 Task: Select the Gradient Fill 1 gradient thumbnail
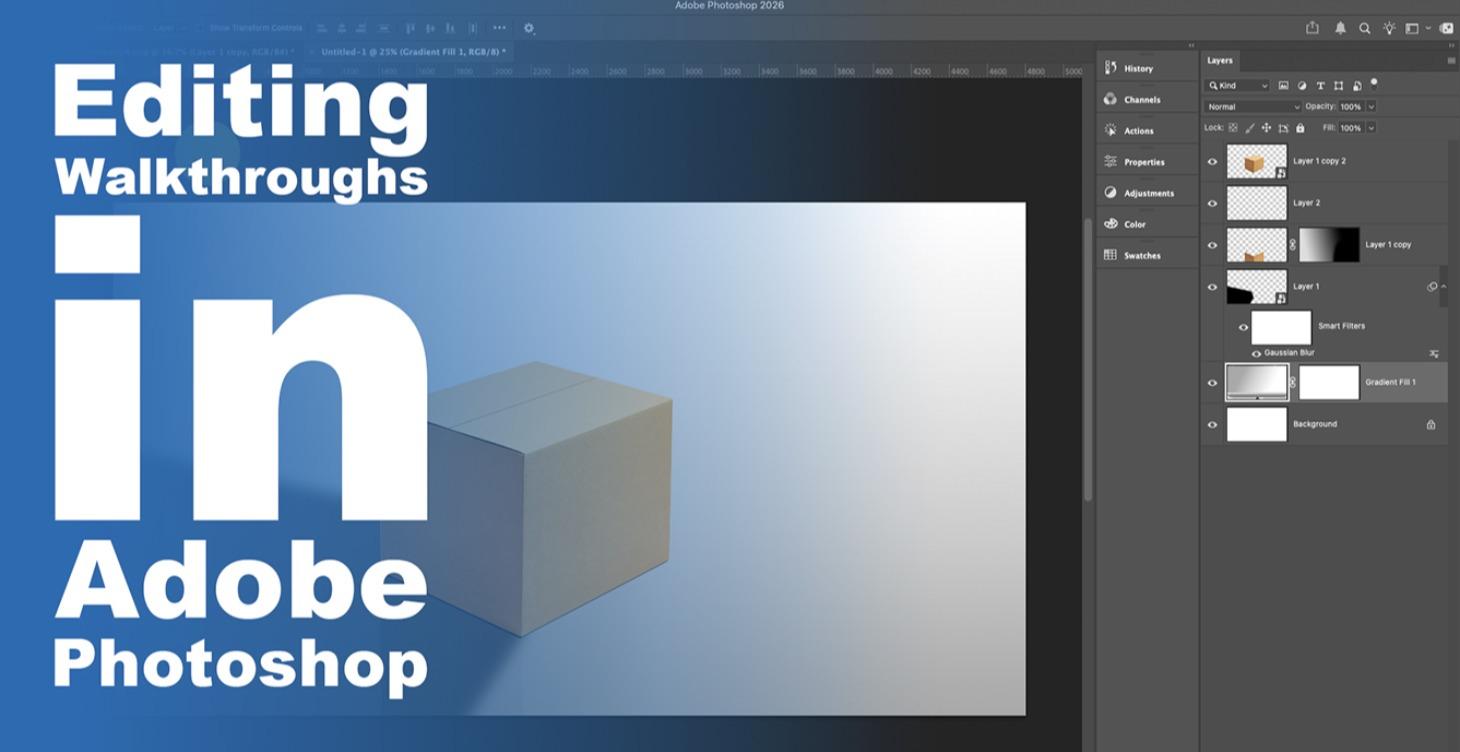point(1257,383)
